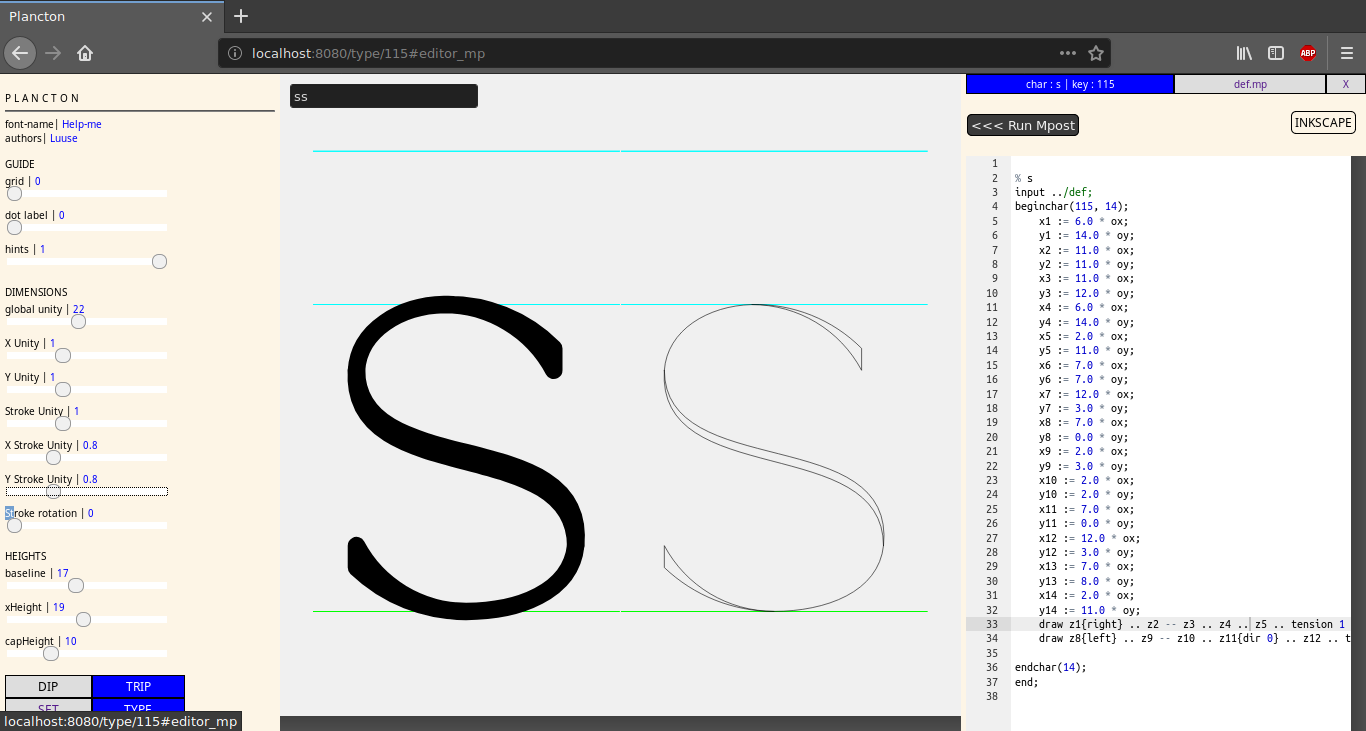Image resolution: width=1366 pixels, height=731 pixels.
Task: Switch to the def.mp editor tab
Action: 1250,84
